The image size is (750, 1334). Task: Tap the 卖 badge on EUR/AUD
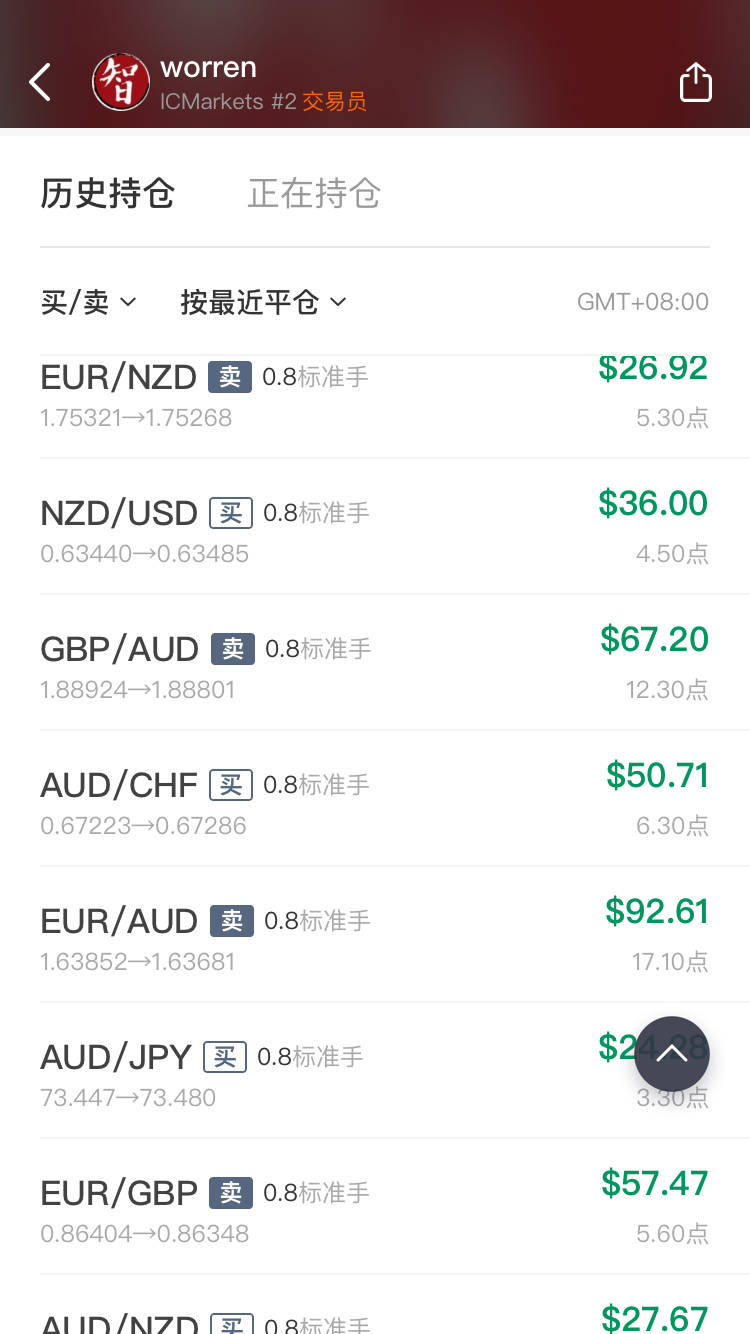(x=232, y=921)
